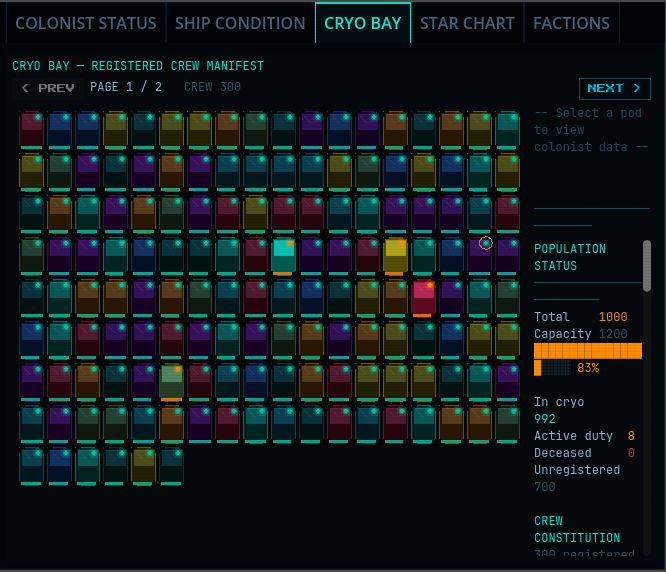Click the POPULATION STATUS heading
The width and height of the screenshot is (666, 572).
570,257
